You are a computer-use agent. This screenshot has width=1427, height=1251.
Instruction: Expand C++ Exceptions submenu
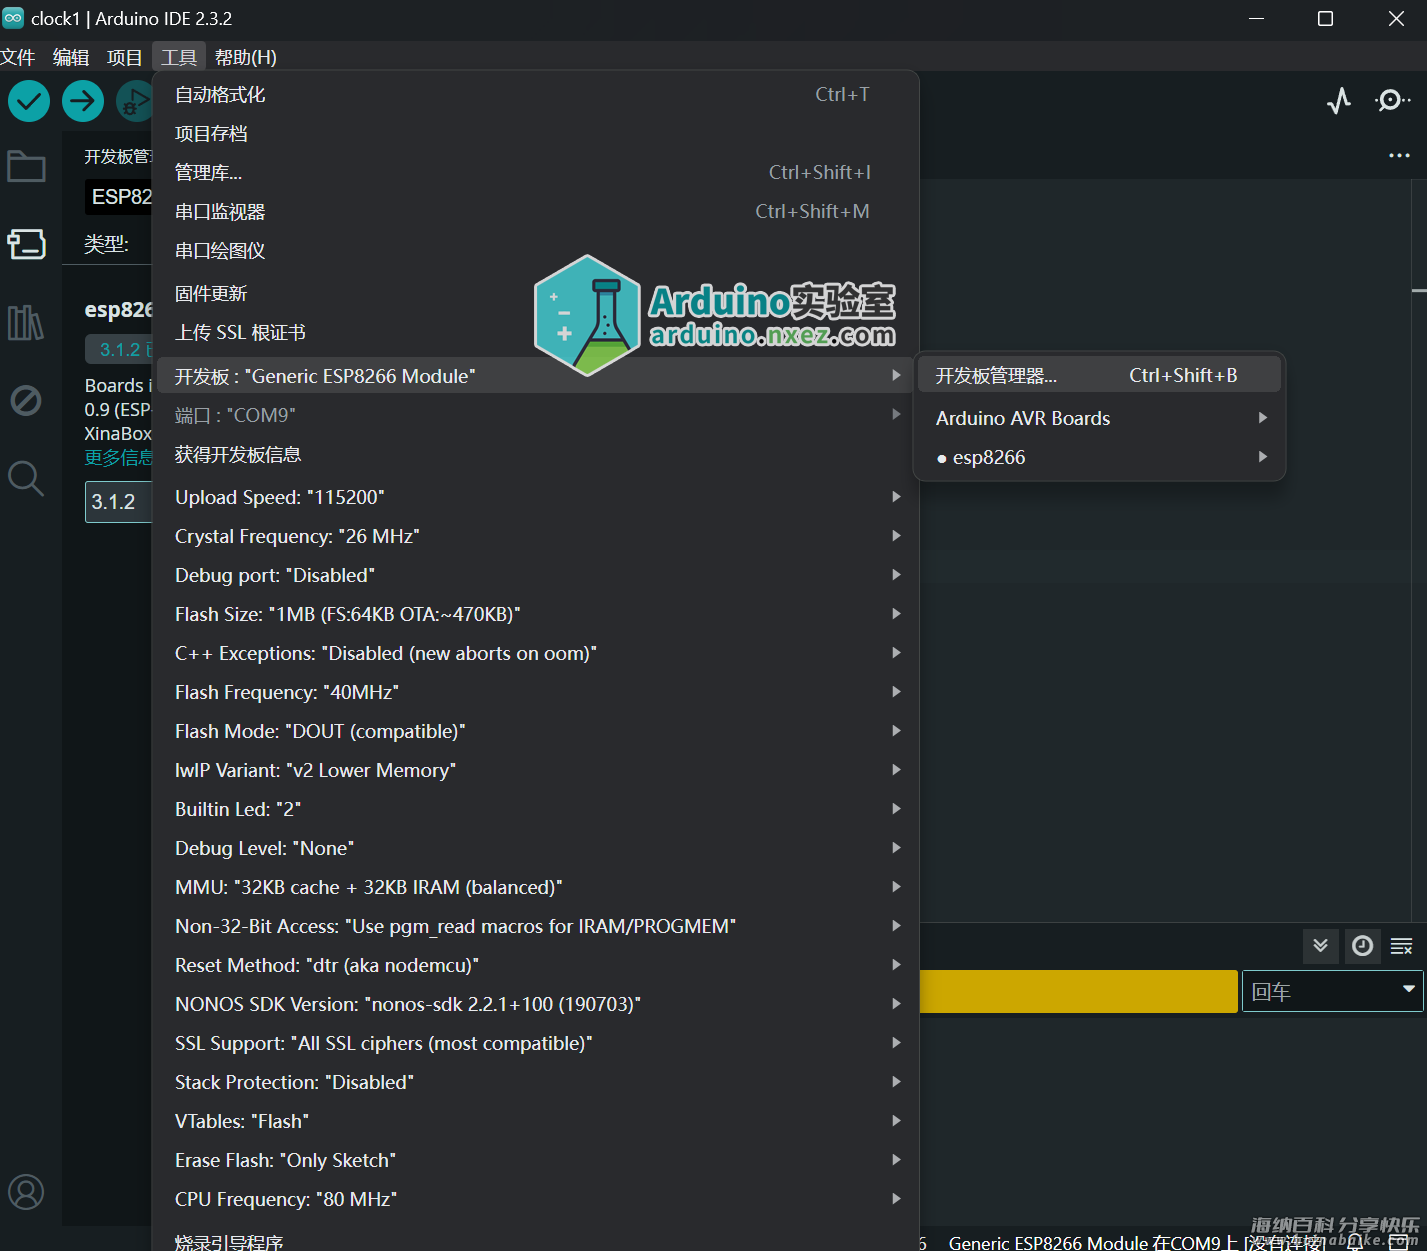click(x=535, y=653)
